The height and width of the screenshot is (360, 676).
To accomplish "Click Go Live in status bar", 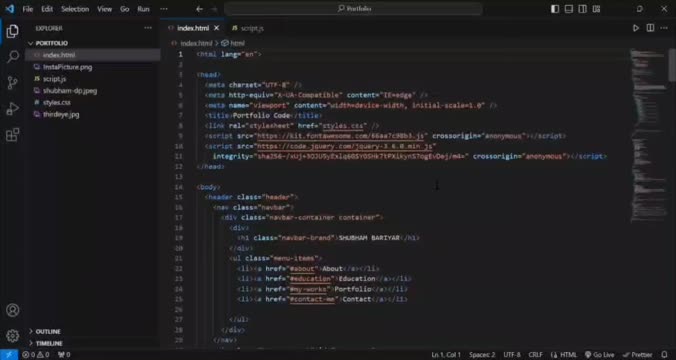I will (599, 355).
